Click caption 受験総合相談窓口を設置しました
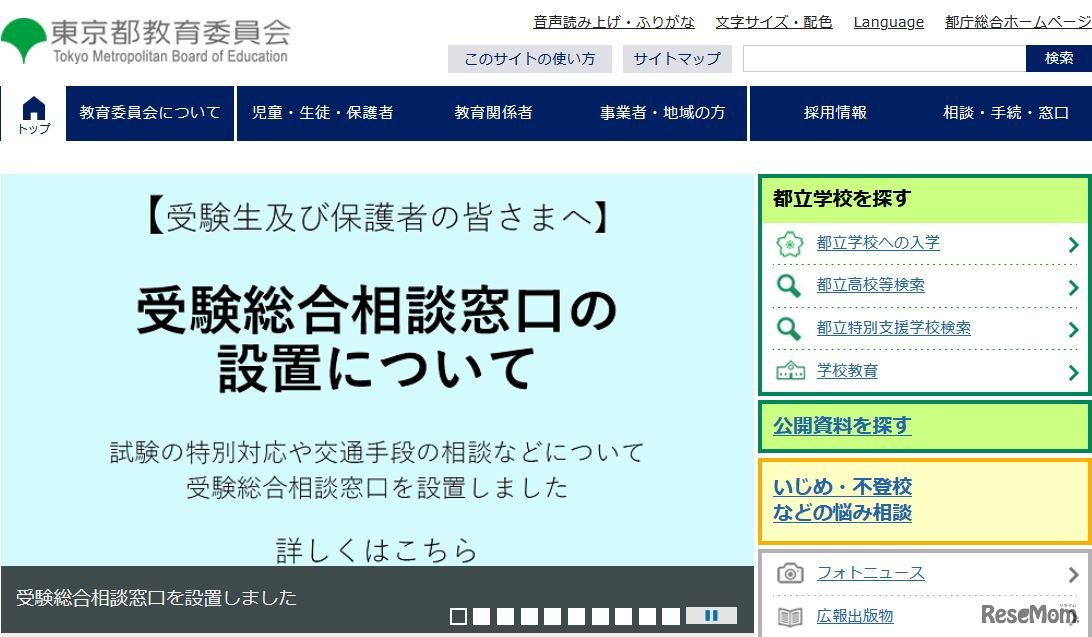The image size is (1092, 637). click(157, 598)
